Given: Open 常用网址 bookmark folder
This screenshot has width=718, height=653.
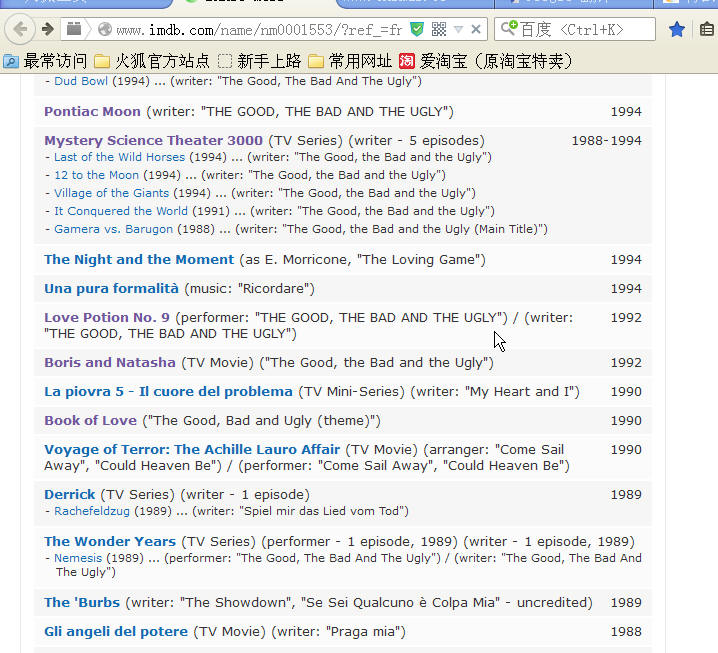Looking at the screenshot, I should pos(349,61).
